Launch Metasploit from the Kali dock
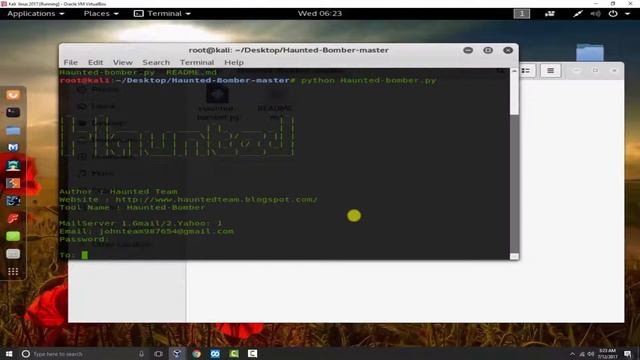 tap(13, 147)
